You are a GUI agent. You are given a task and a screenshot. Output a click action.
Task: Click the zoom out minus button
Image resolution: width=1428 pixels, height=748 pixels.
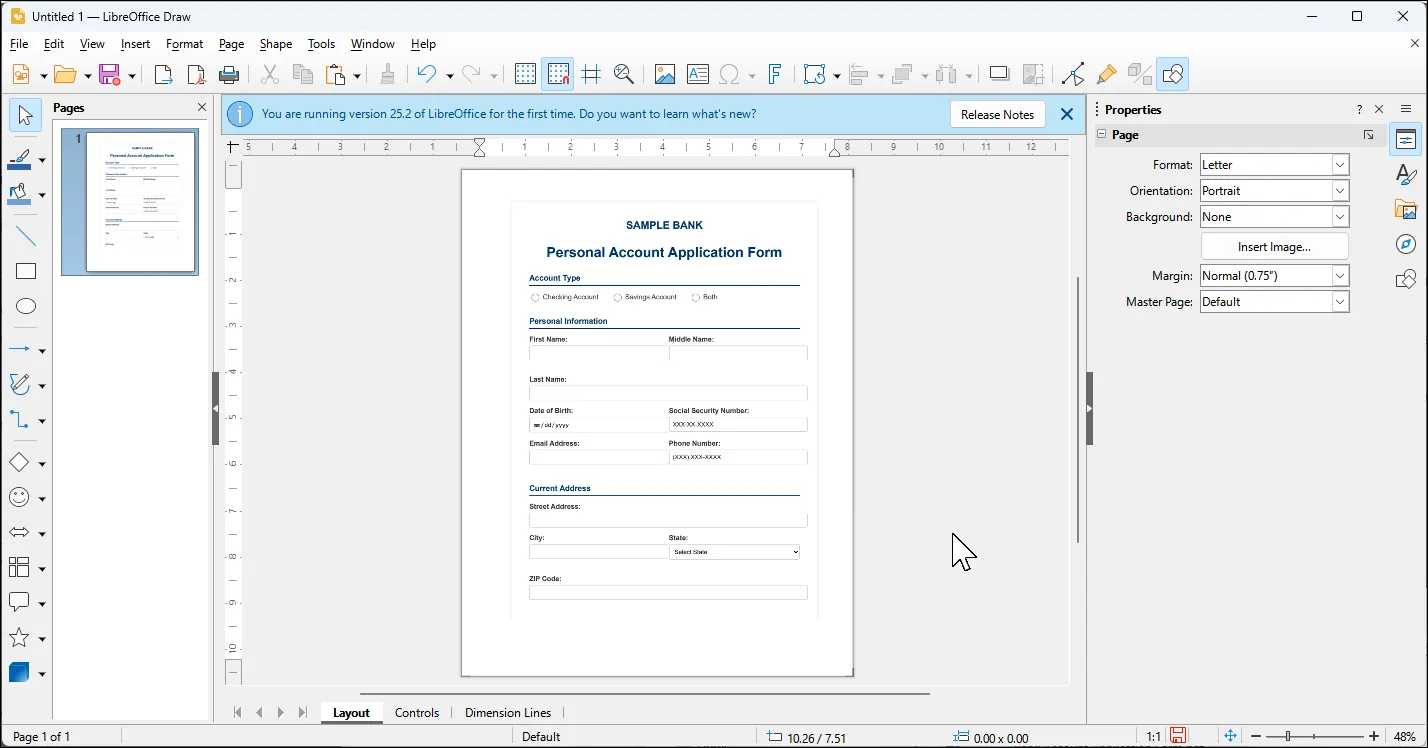(1257, 736)
